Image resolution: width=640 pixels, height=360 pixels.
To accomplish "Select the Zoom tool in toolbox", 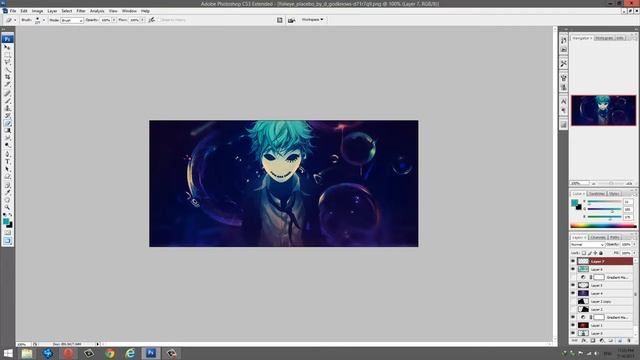I will pos(7,207).
